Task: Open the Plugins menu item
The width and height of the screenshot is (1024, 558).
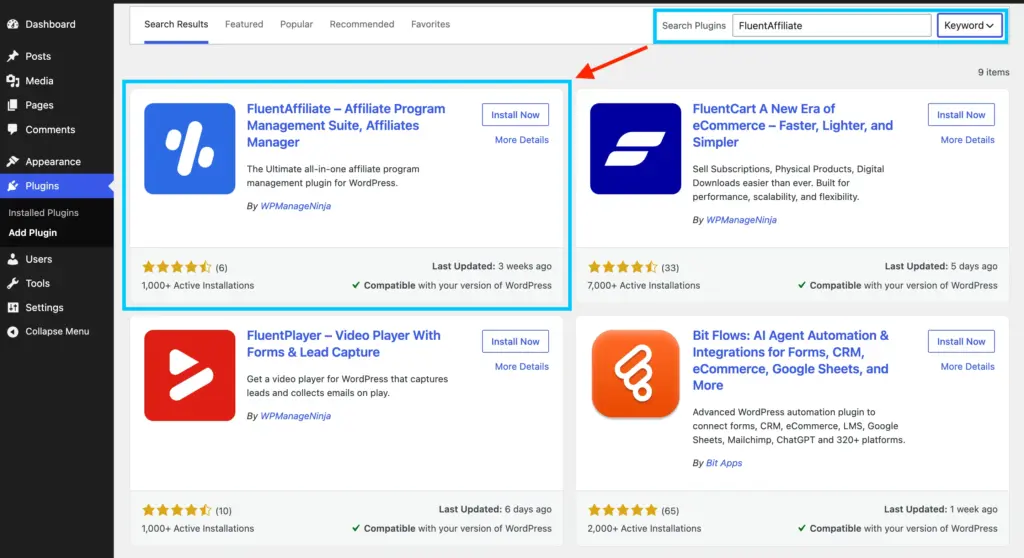Action: (x=57, y=186)
